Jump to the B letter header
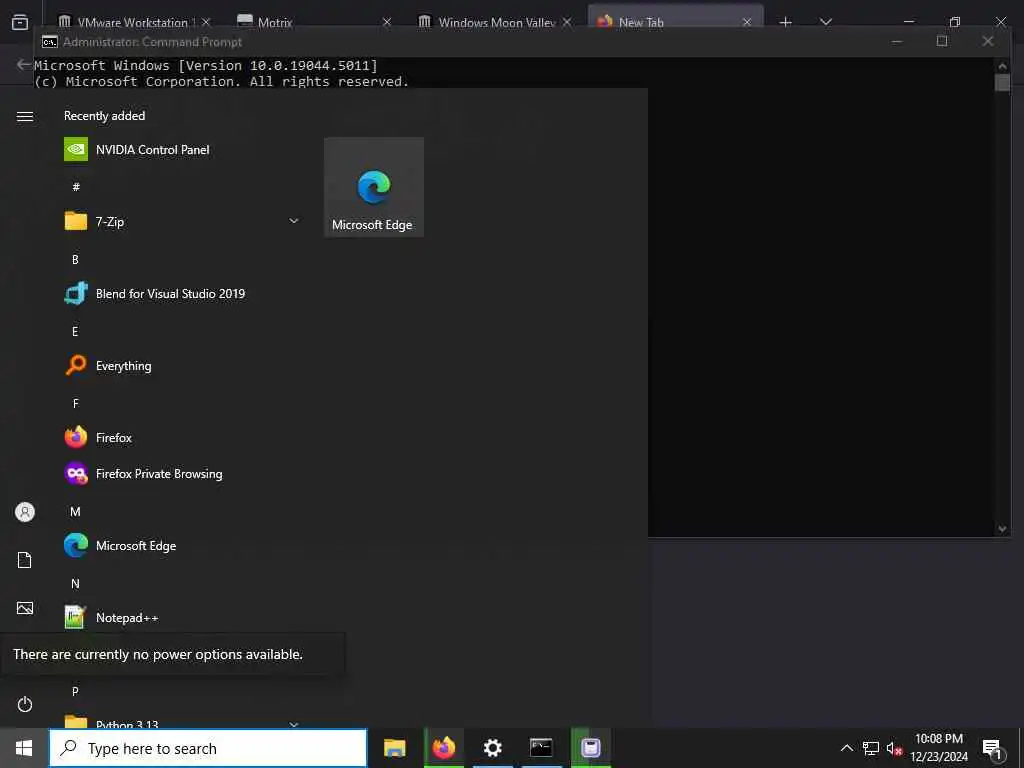Viewport: 1024px width, 768px height. [75, 259]
